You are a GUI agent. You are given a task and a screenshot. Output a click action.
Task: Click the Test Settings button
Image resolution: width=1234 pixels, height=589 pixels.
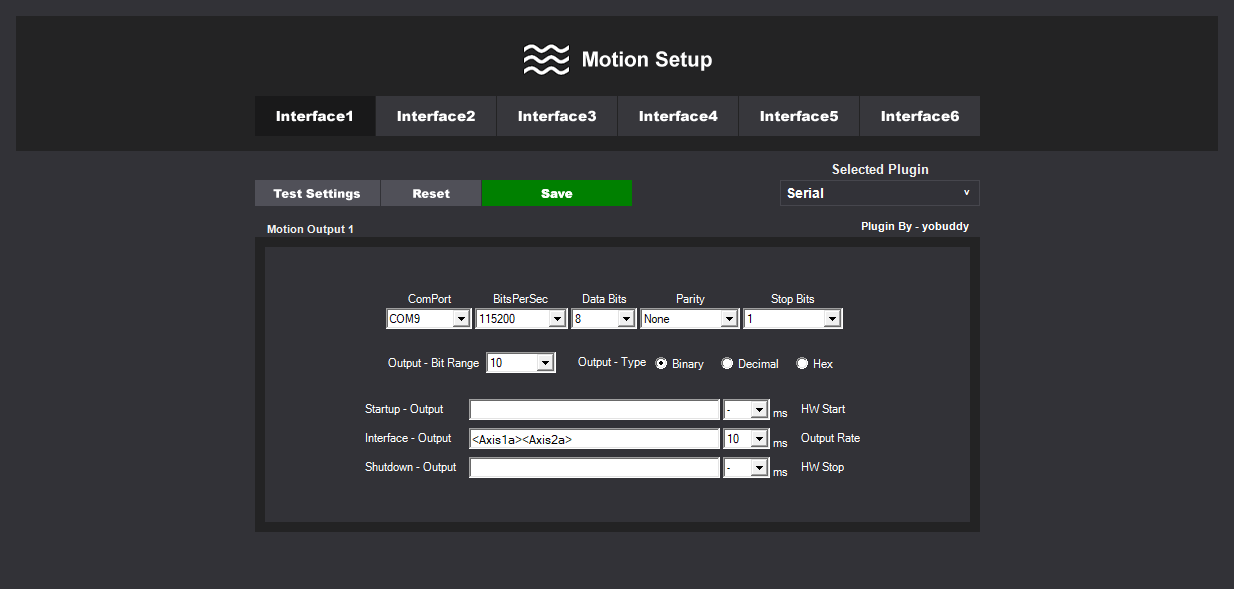(317, 193)
